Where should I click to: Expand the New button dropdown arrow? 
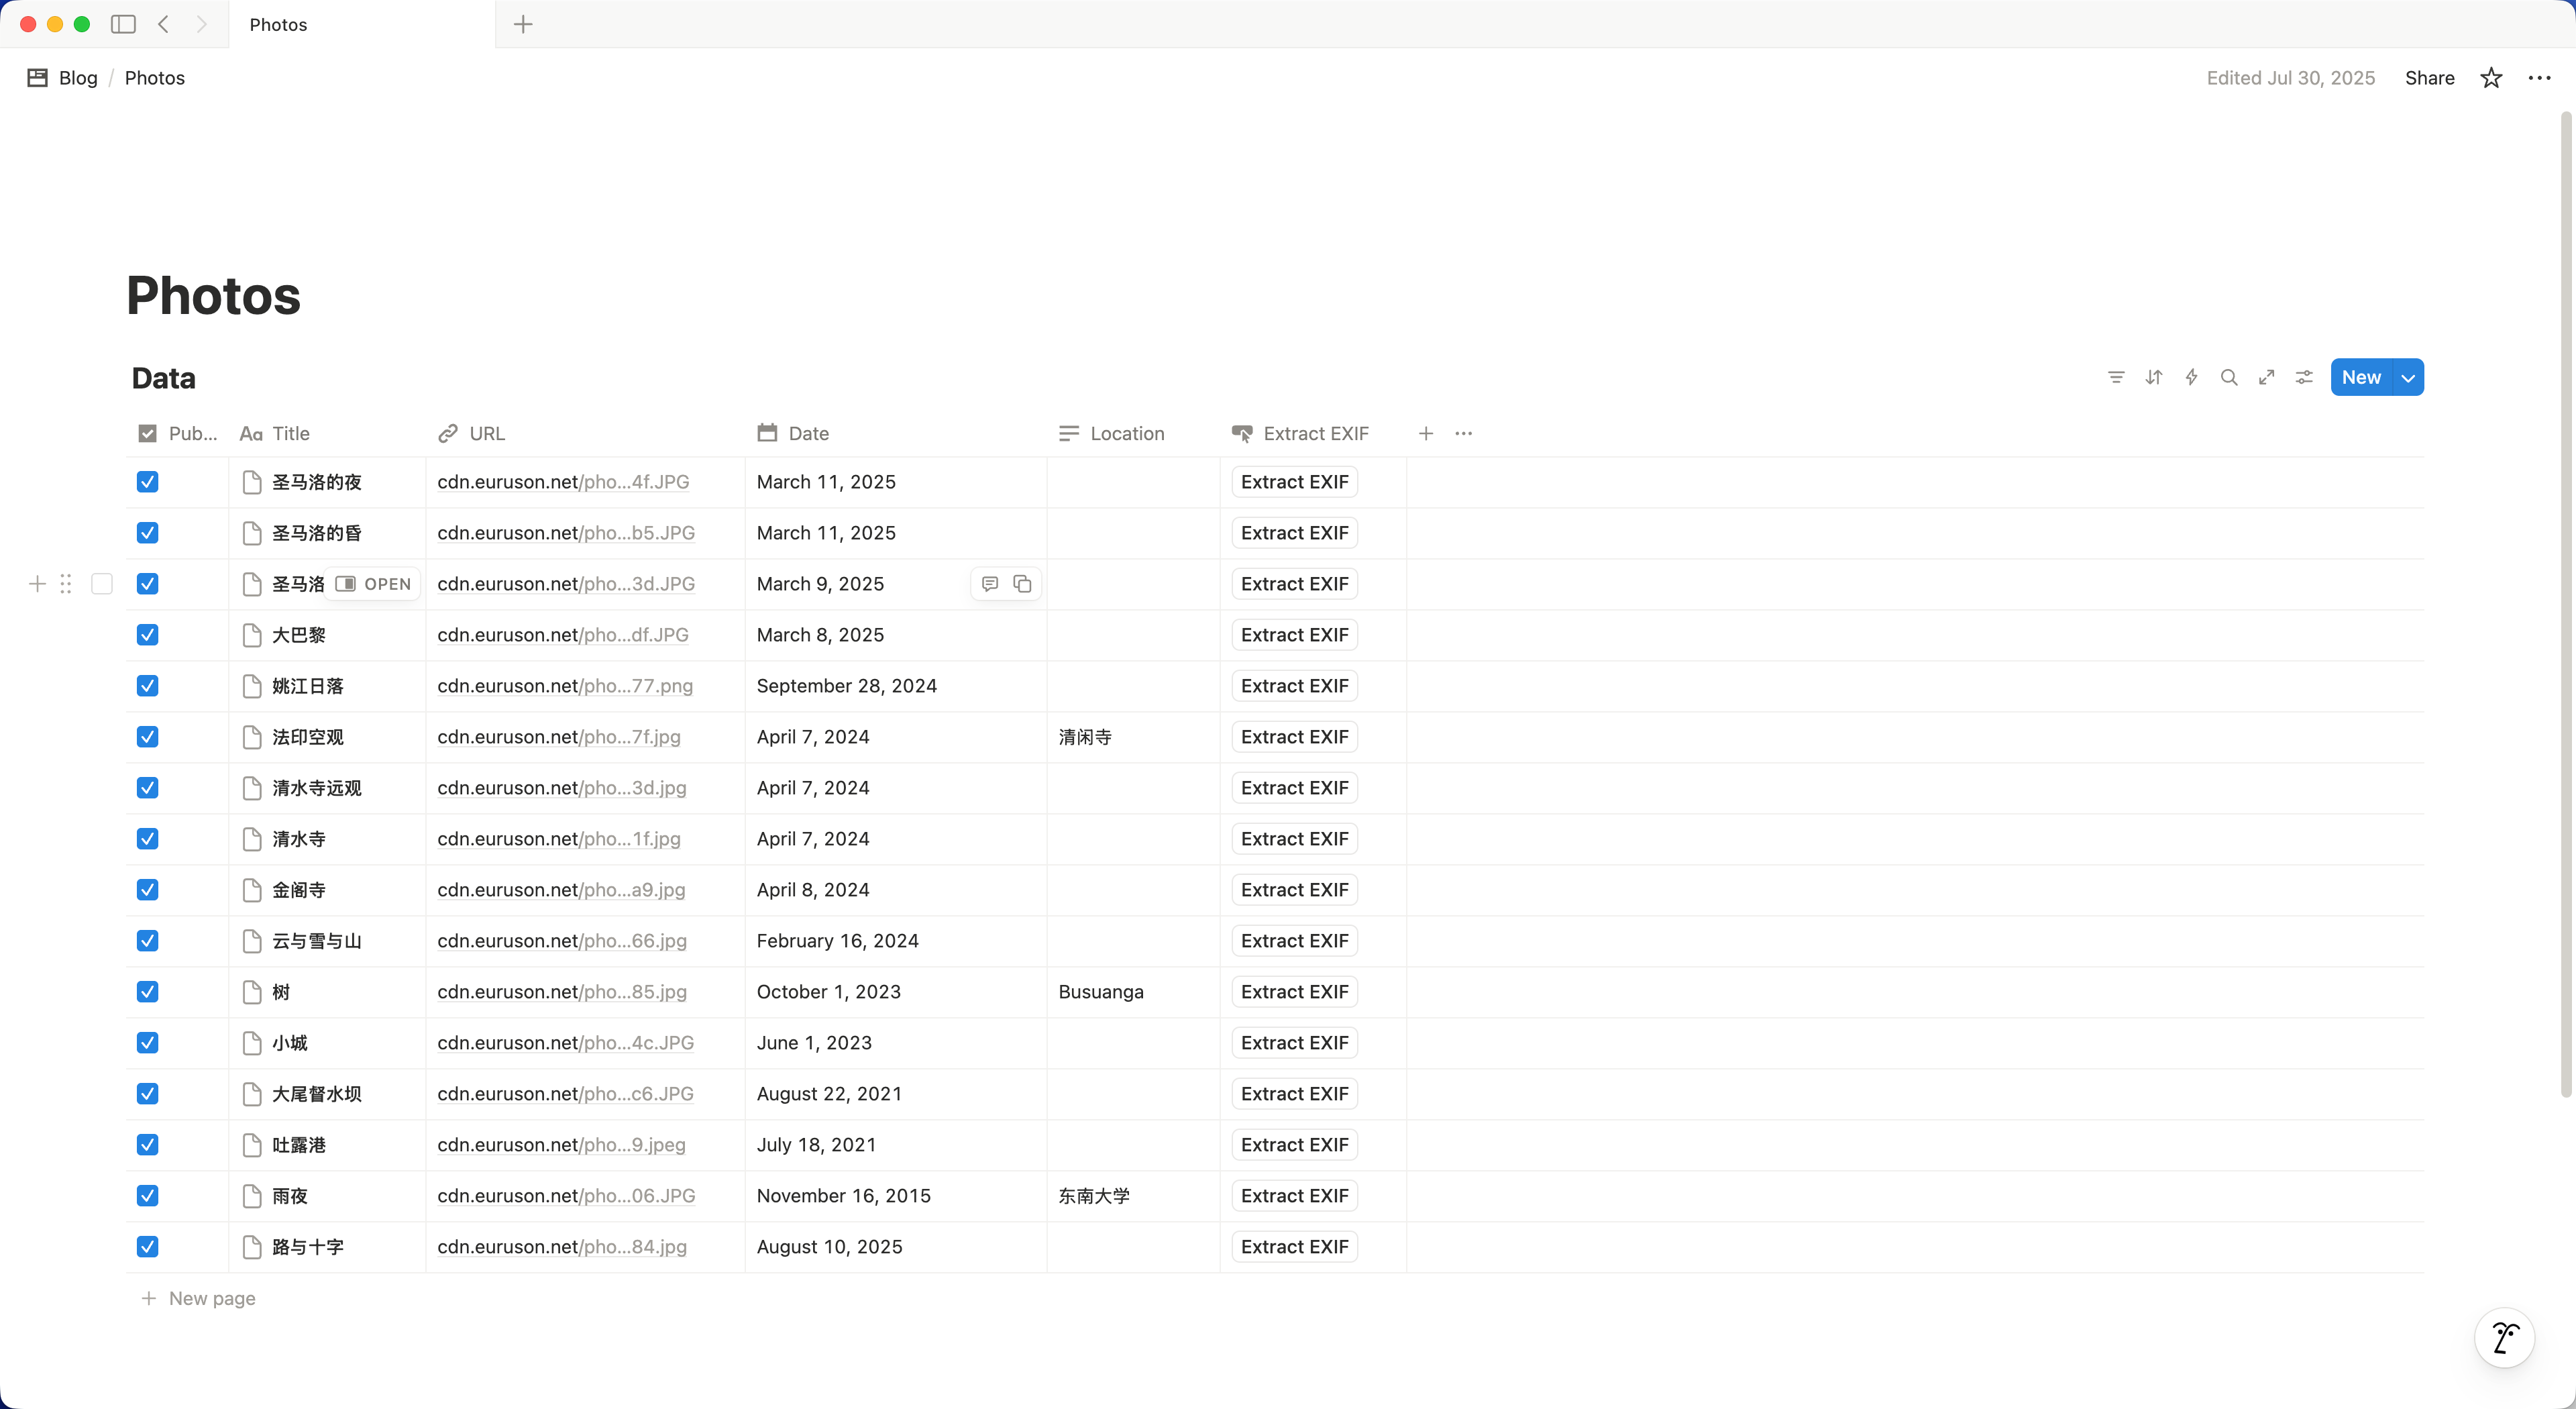2408,377
